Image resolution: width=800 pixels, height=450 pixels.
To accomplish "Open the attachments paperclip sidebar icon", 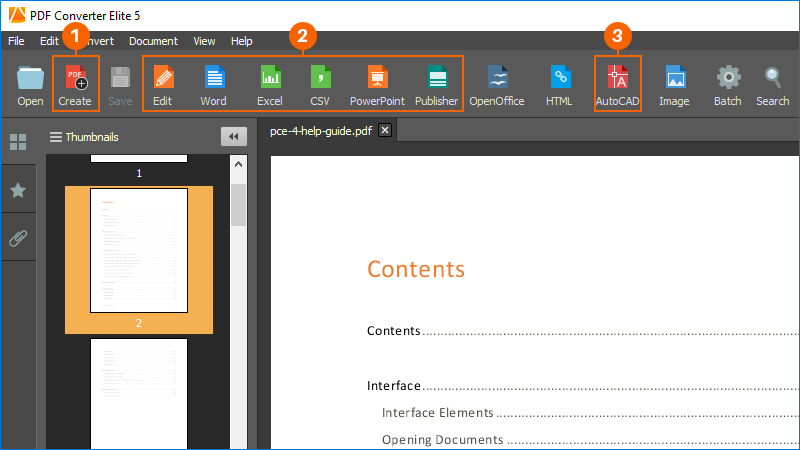I will coord(18,238).
